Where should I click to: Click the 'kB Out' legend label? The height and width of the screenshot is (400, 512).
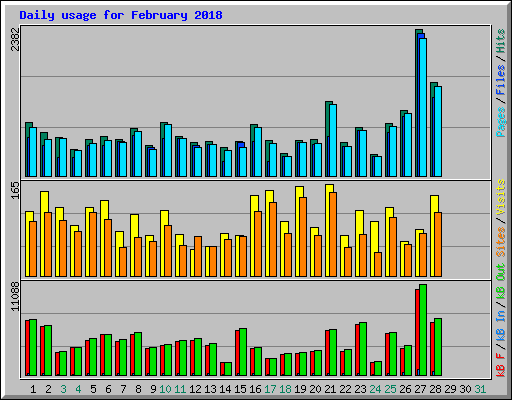pyautogui.click(x=501, y=281)
